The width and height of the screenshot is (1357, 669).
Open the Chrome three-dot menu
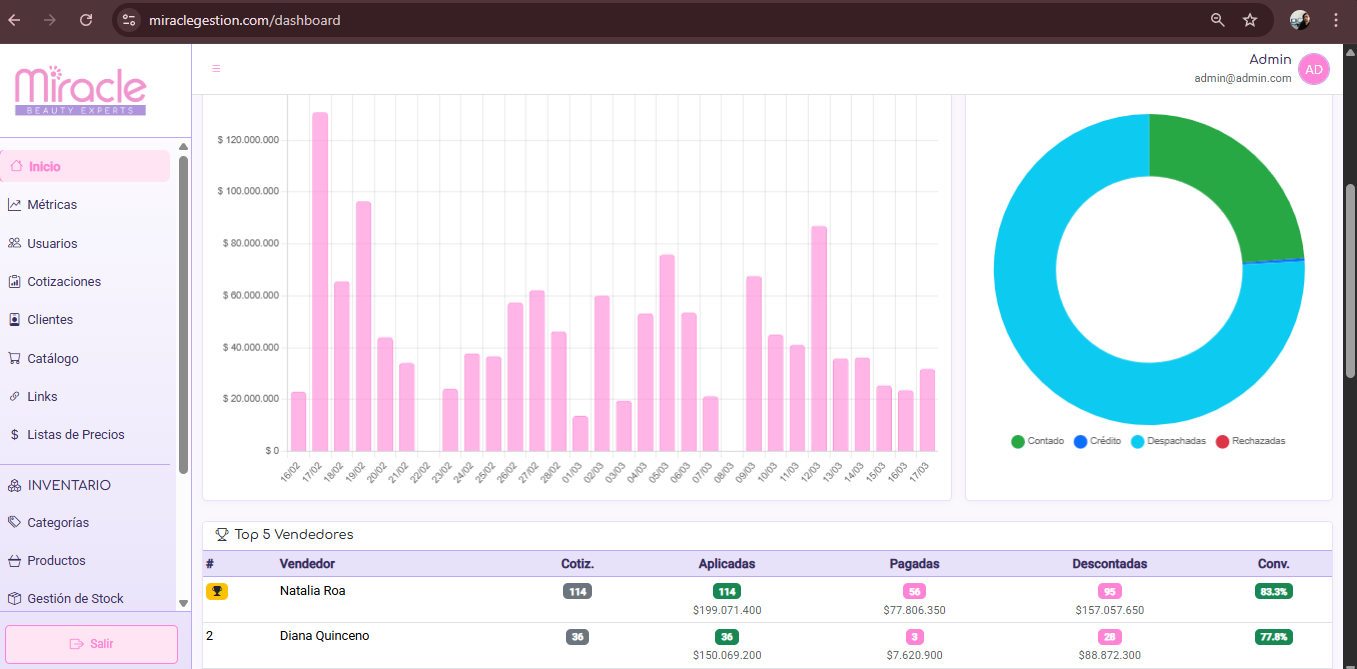click(x=1336, y=20)
